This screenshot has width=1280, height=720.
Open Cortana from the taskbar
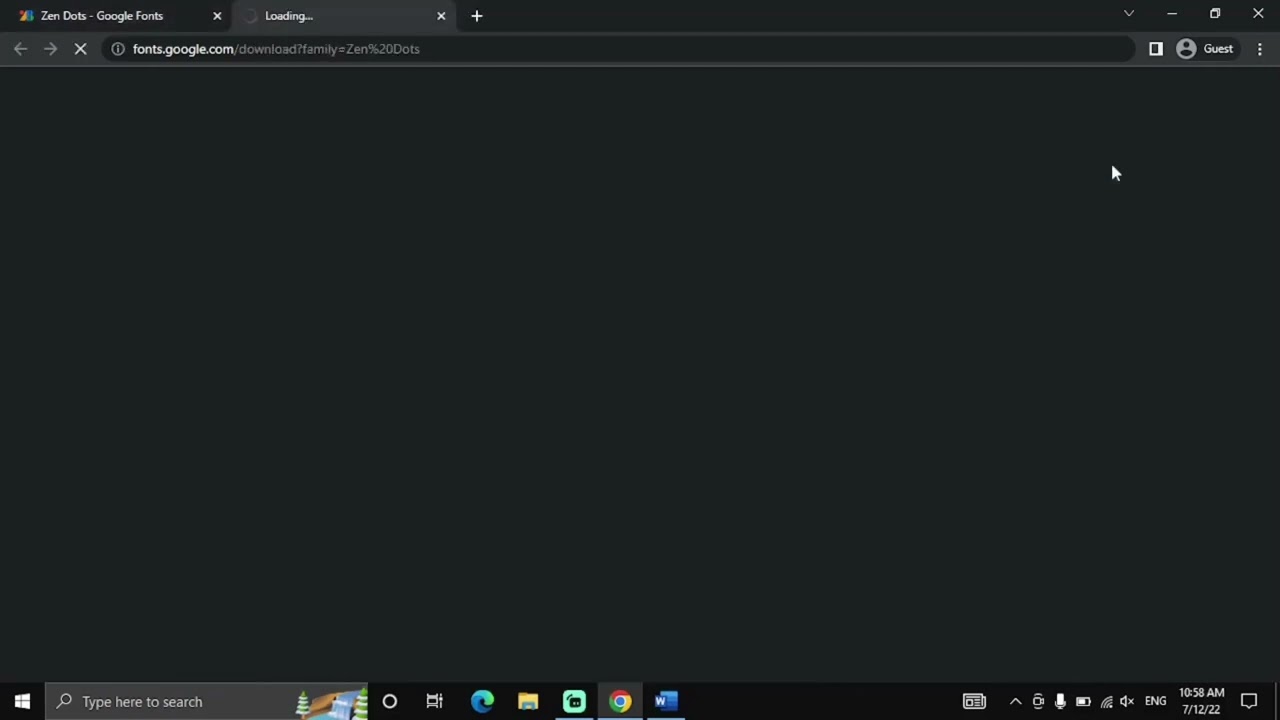point(390,702)
